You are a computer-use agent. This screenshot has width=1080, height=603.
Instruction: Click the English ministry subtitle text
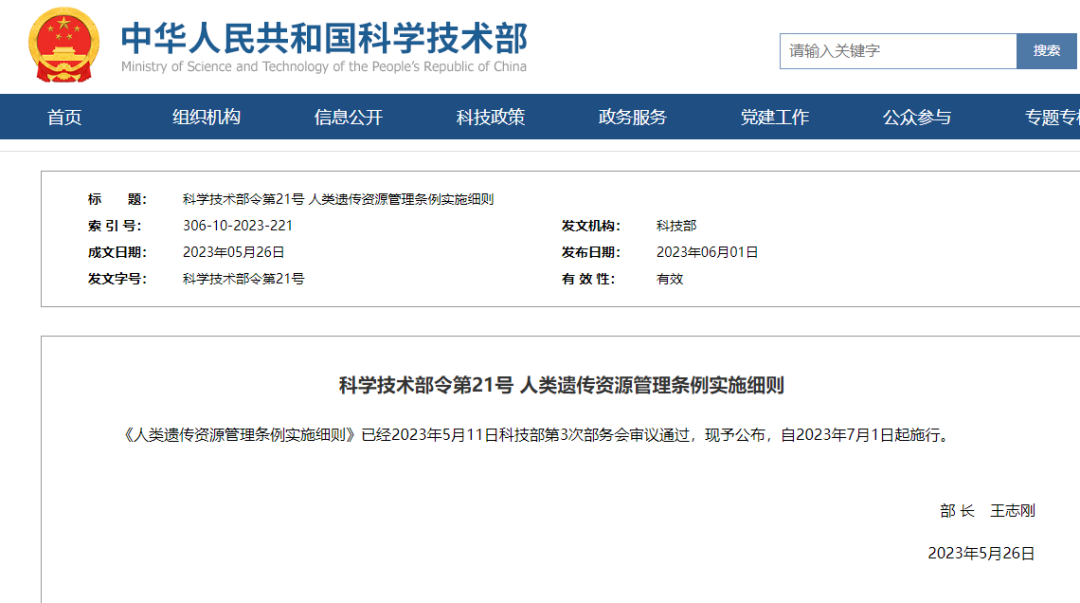tap(324, 67)
